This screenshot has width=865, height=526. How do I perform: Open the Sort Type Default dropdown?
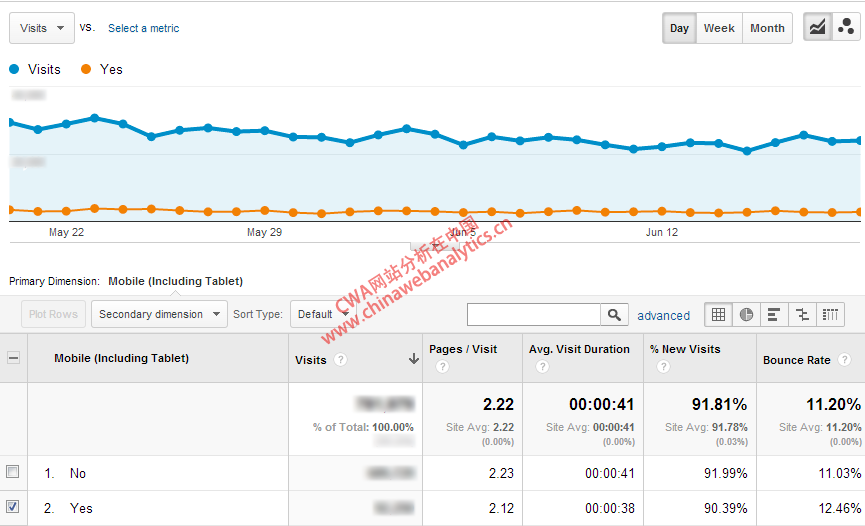click(321, 314)
